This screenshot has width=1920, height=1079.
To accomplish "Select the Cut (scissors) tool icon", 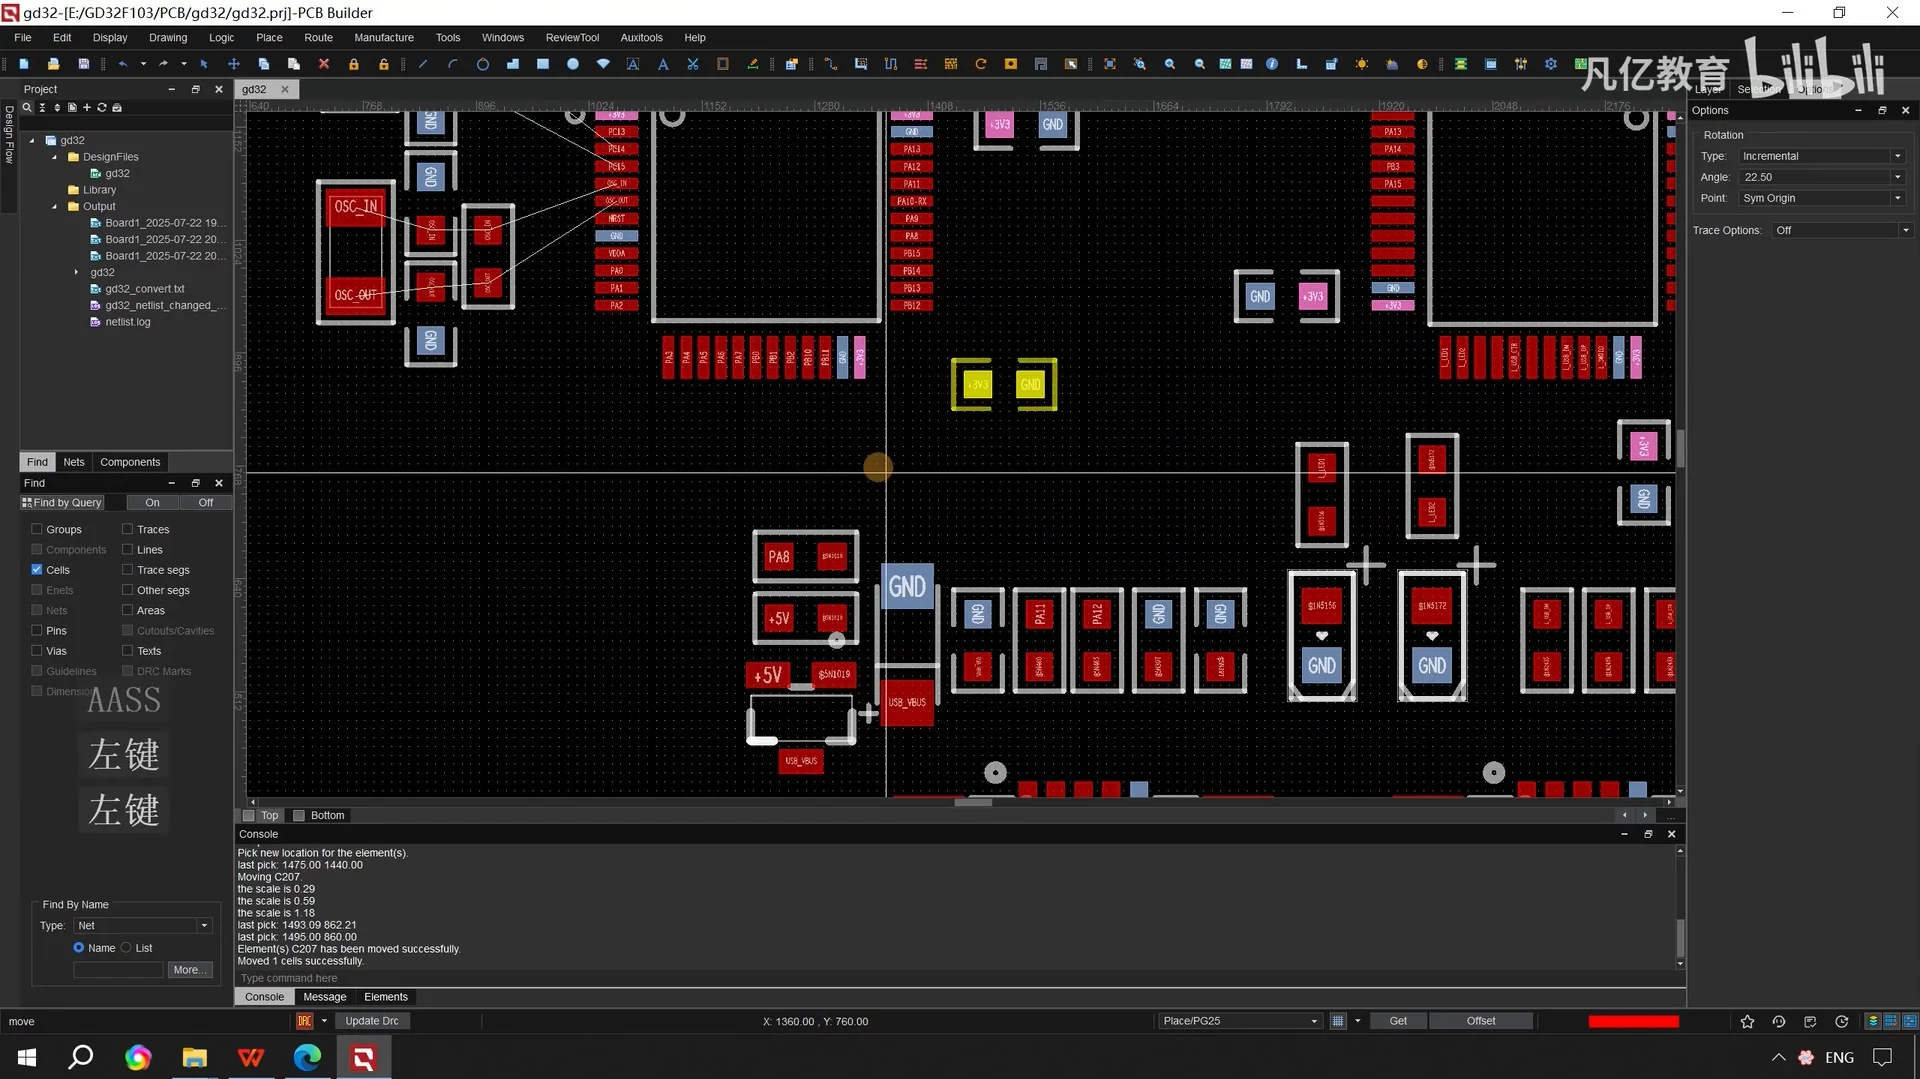I will 692,64.
